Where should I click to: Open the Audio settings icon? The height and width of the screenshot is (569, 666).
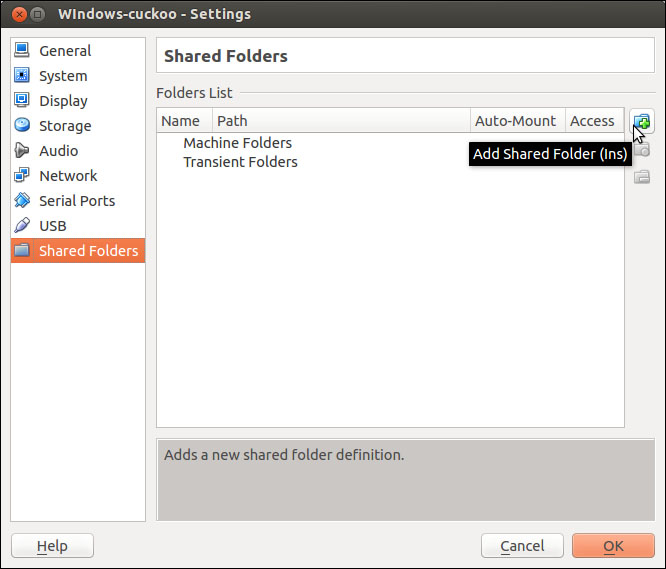22,150
